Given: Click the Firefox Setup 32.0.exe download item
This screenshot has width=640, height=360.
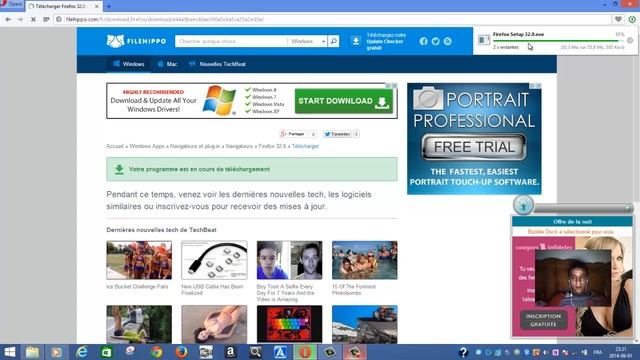Looking at the screenshot, I should [x=555, y=40].
